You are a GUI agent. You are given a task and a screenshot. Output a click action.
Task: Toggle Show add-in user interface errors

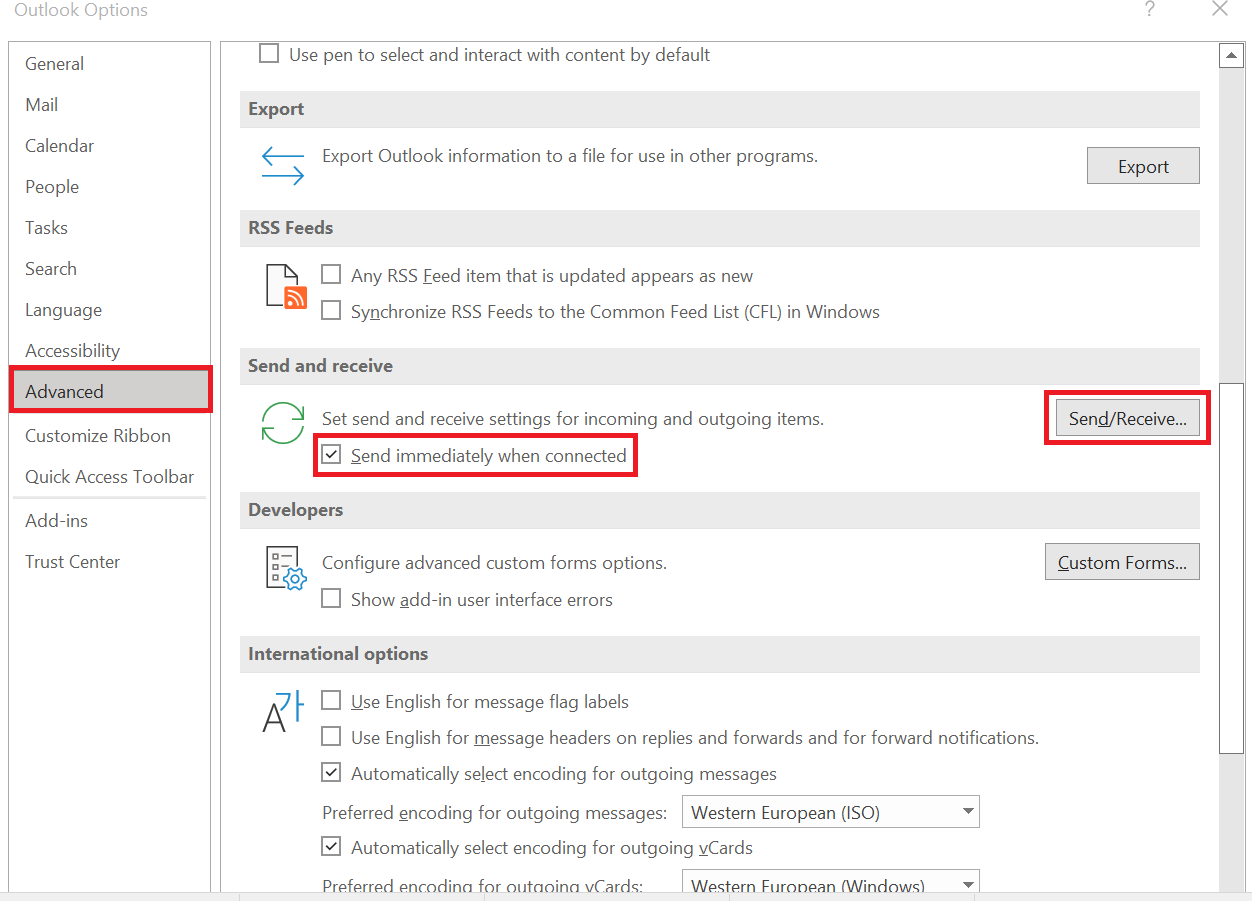click(x=331, y=598)
